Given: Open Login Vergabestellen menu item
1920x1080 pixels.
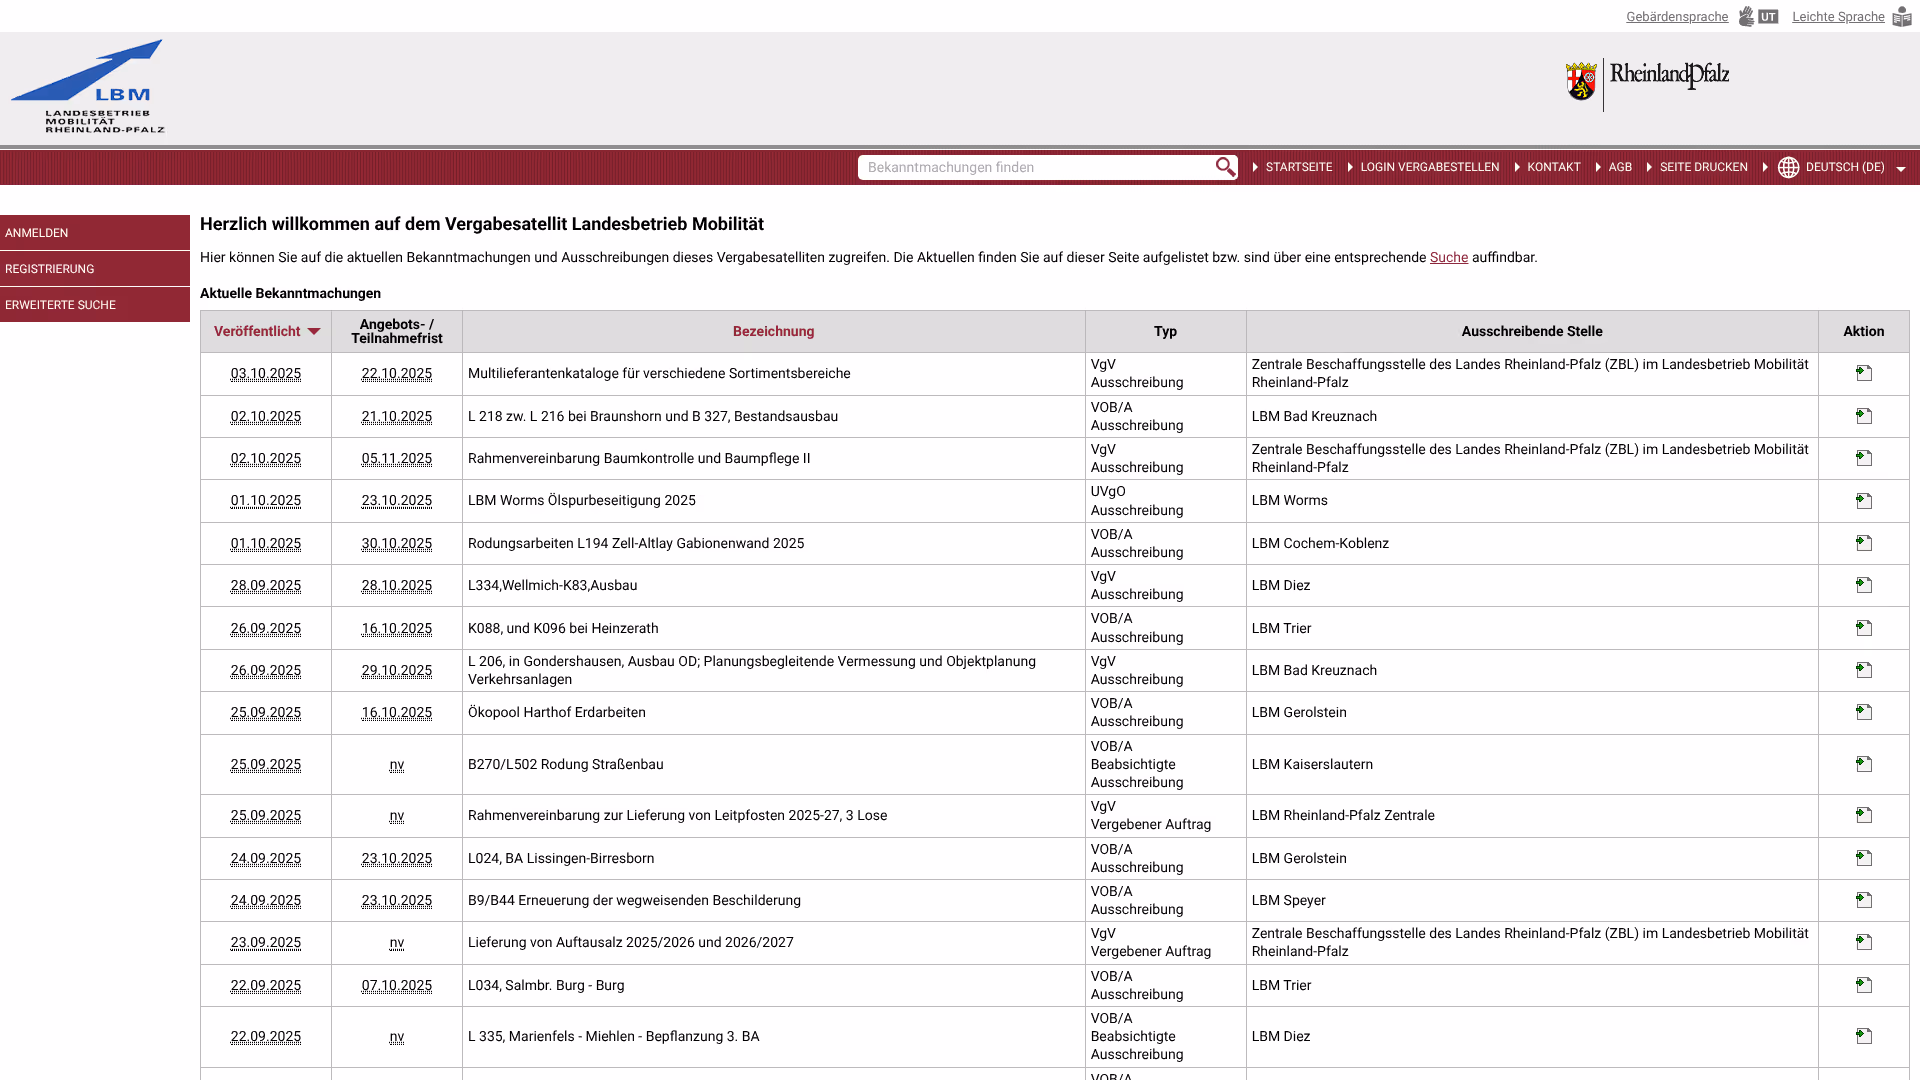Looking at the screenshot, I should pos(1429,167).
